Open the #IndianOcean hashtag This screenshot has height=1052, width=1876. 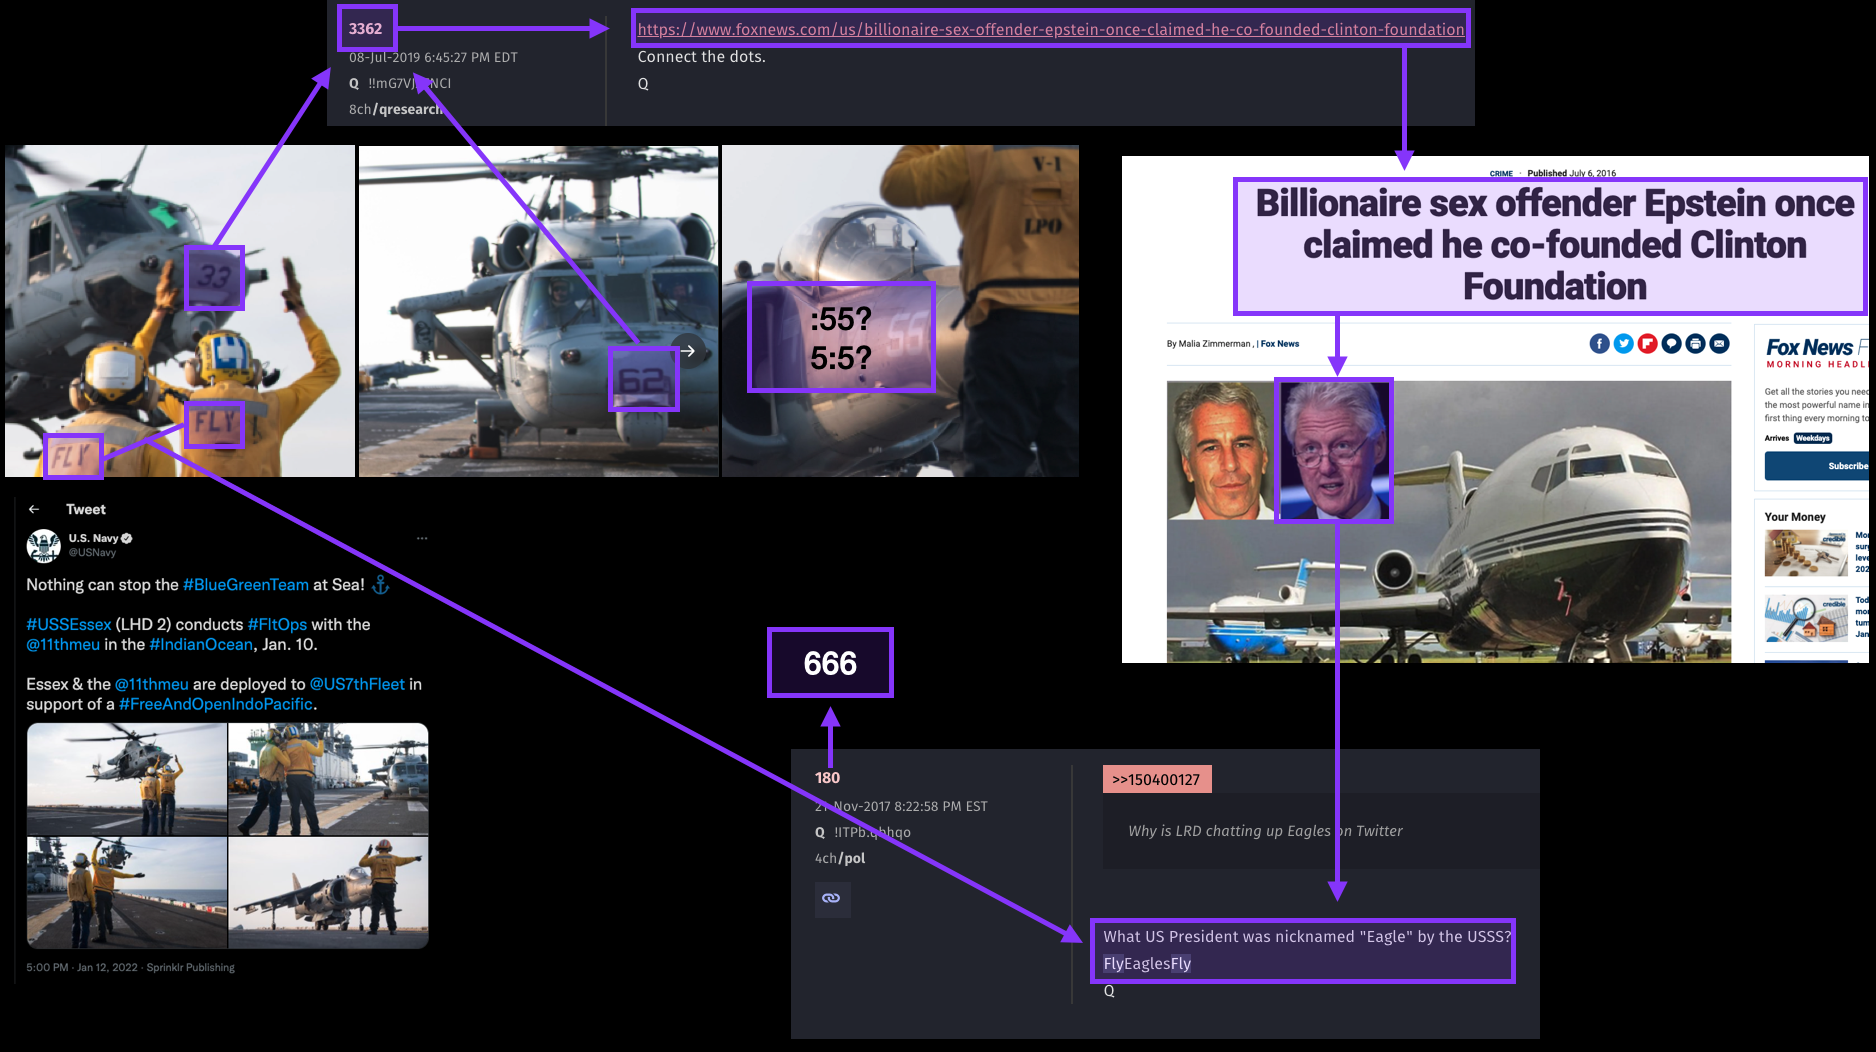pos(201,644)
